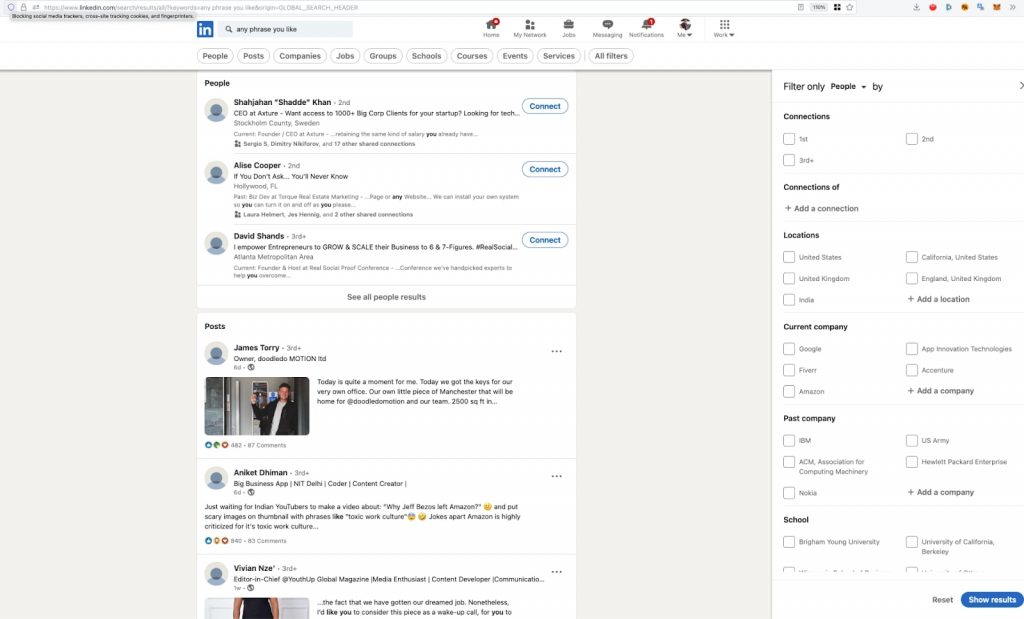Open My Network
The height and width of the screenshot is (619, 1024).
coord(530,28)
